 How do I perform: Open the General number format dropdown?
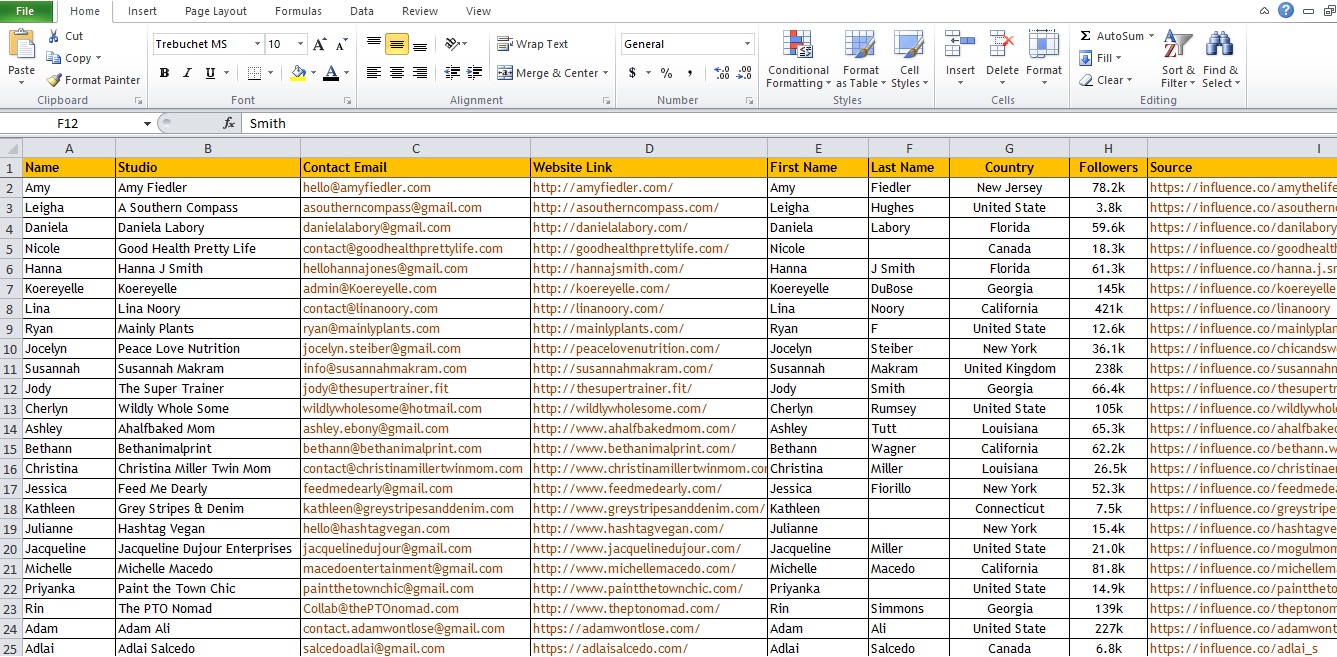pyautogui.click(x=747, y=44)
